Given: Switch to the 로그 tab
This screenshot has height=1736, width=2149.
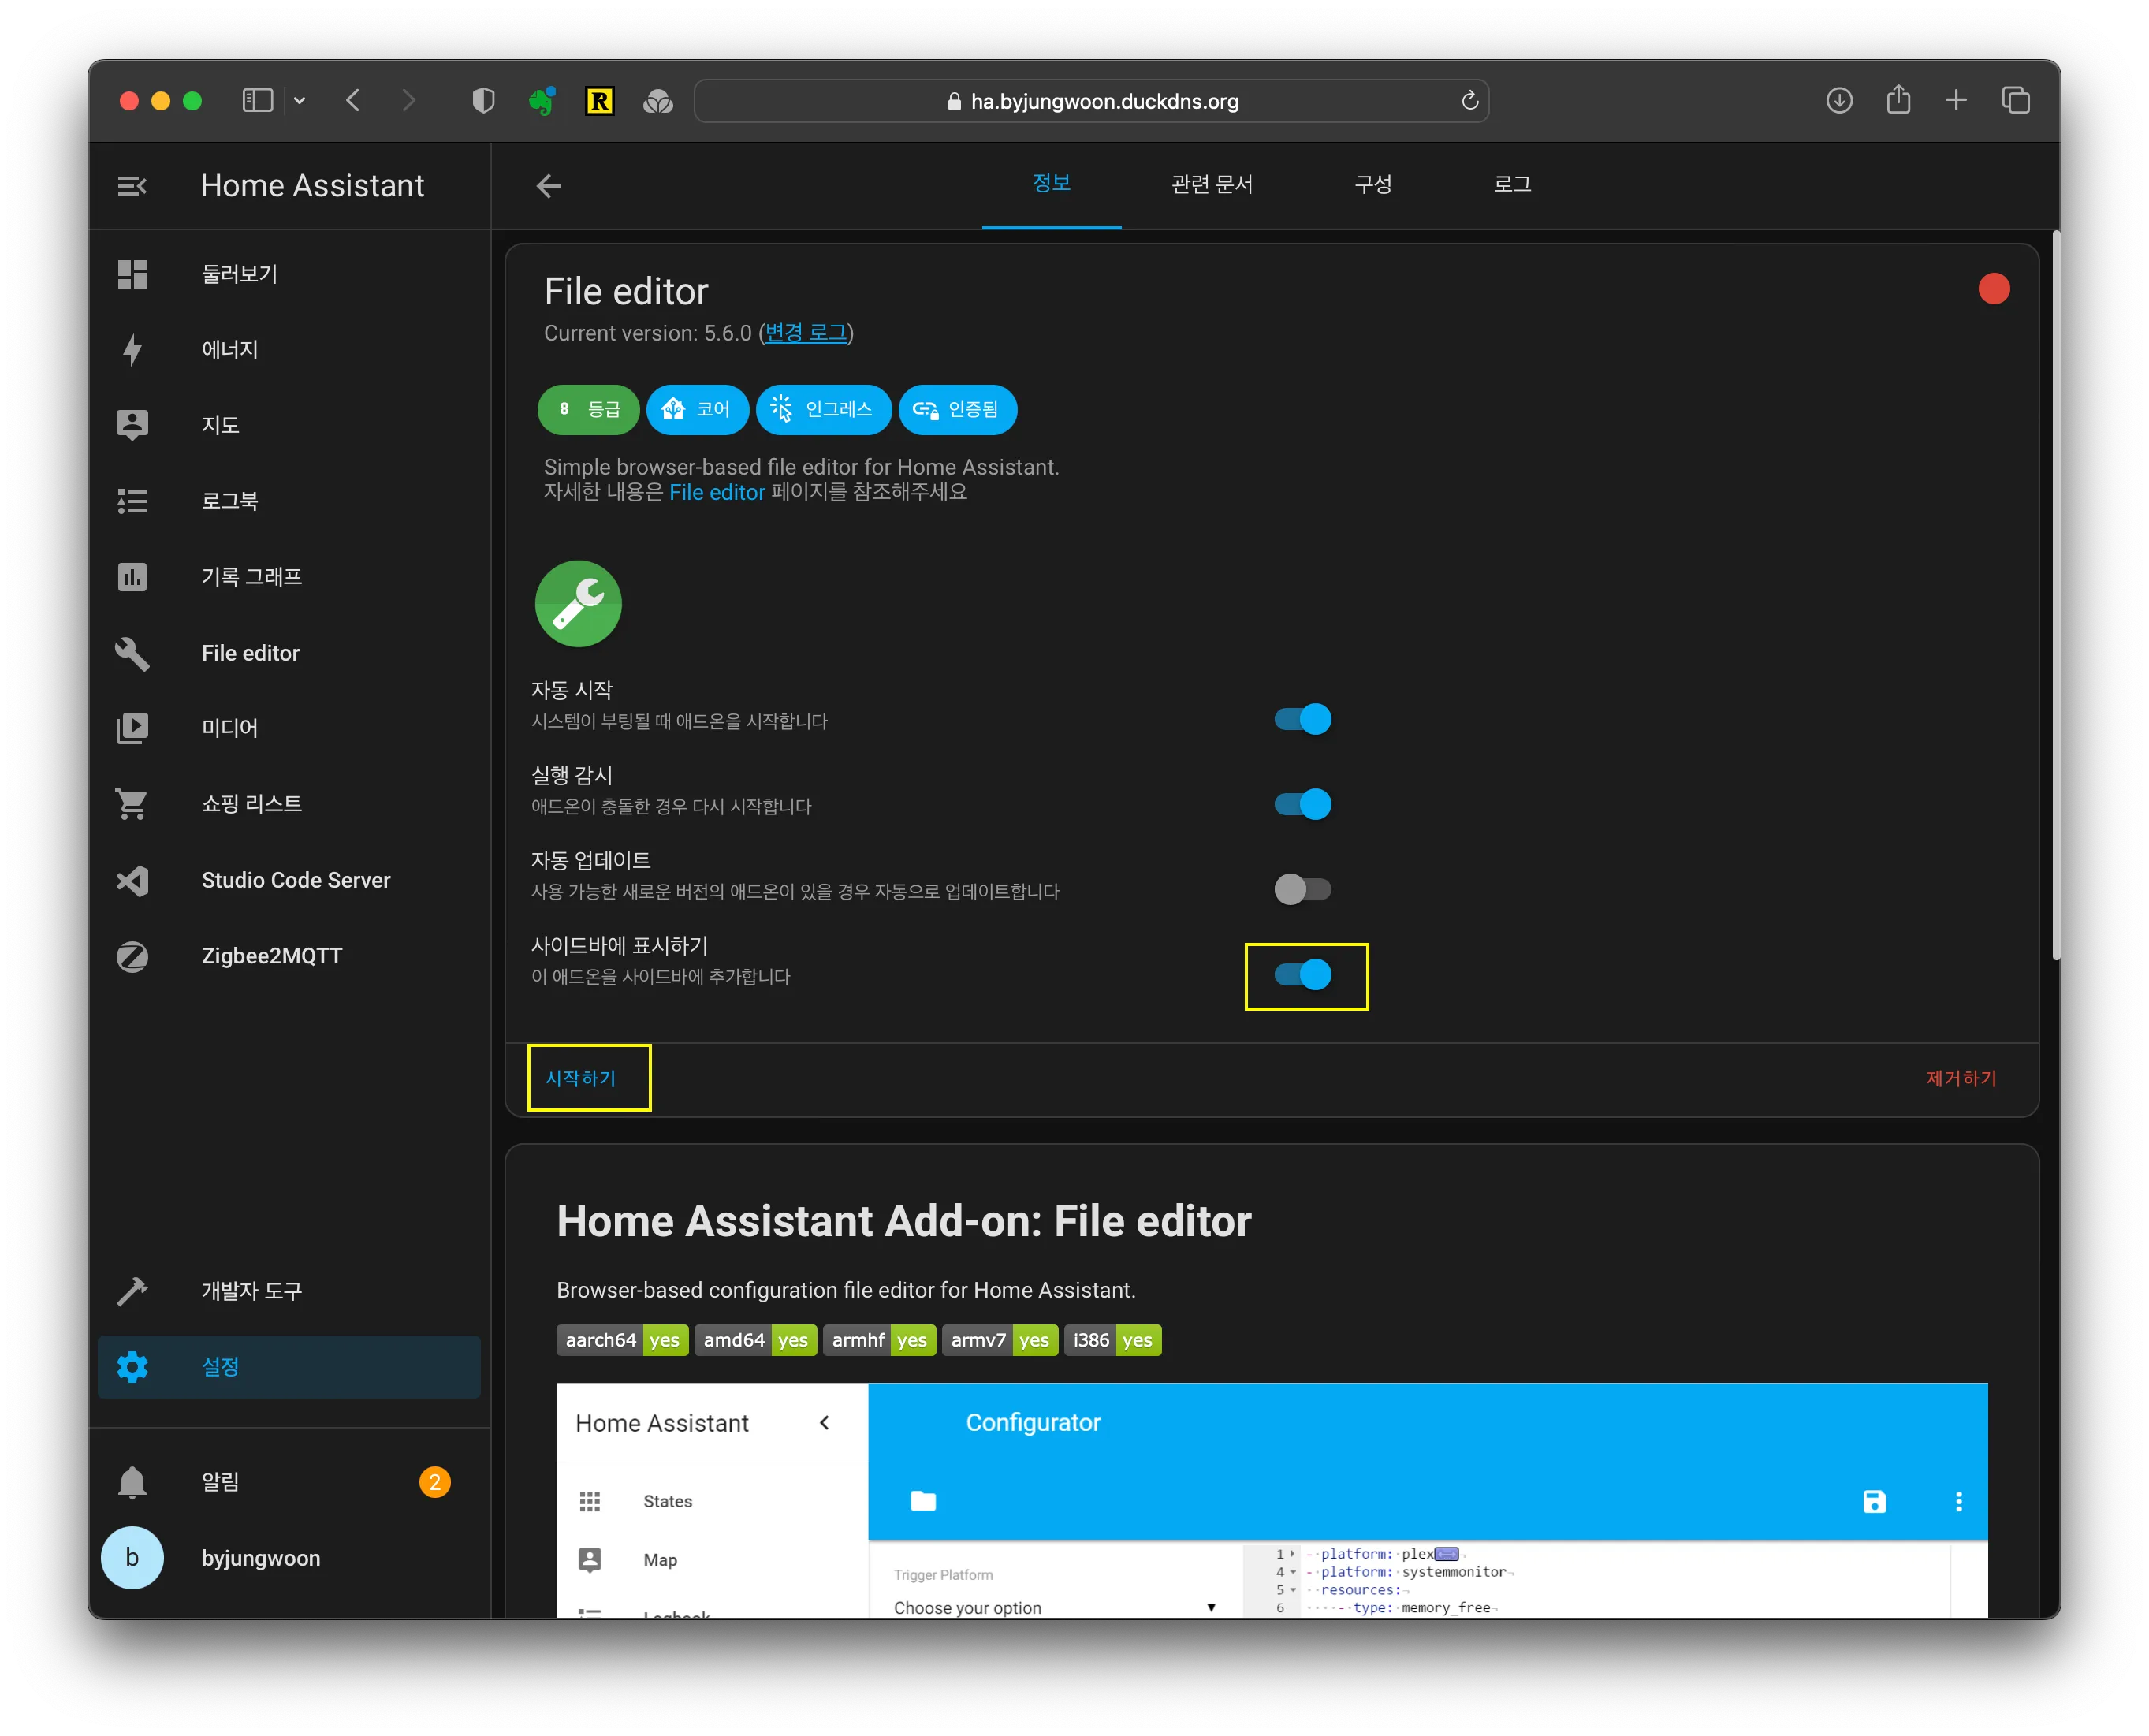Looking at the screenshot, I should pyautogui.click(x=1512, y=184).
